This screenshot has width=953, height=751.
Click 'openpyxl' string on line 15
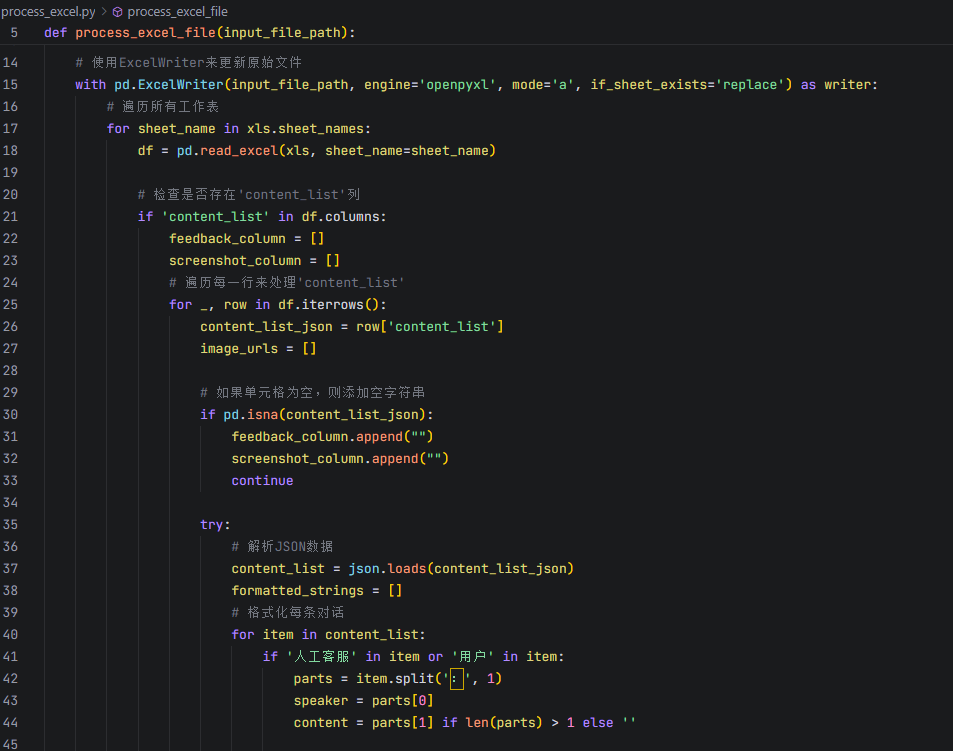[461, 84]
